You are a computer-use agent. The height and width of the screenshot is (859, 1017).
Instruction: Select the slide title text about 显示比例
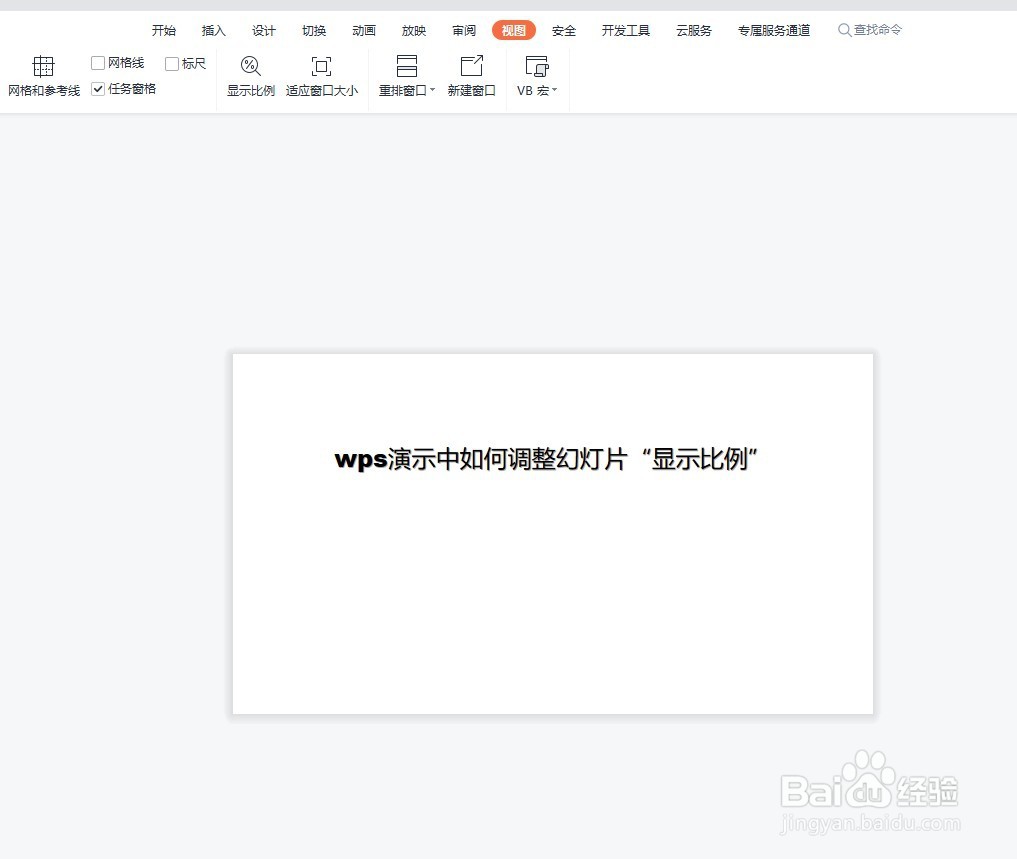[x=546, y=459]
